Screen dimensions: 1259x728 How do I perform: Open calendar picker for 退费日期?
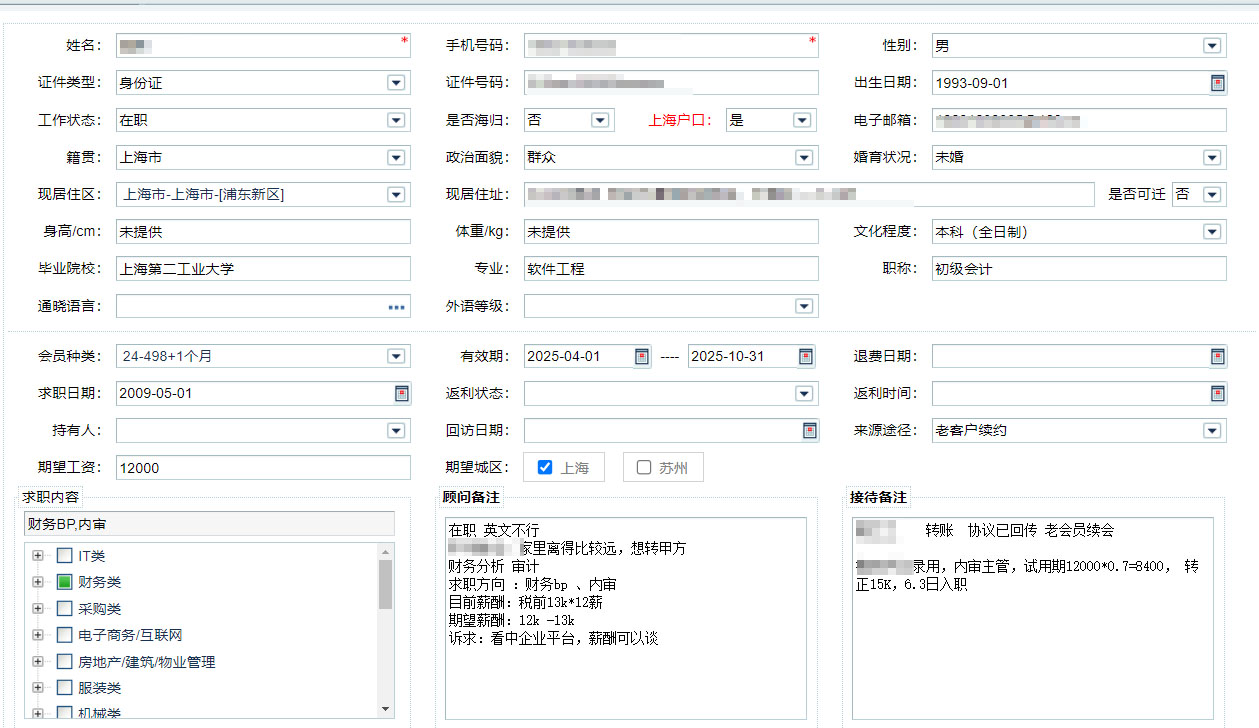(x=1217, y=356)
